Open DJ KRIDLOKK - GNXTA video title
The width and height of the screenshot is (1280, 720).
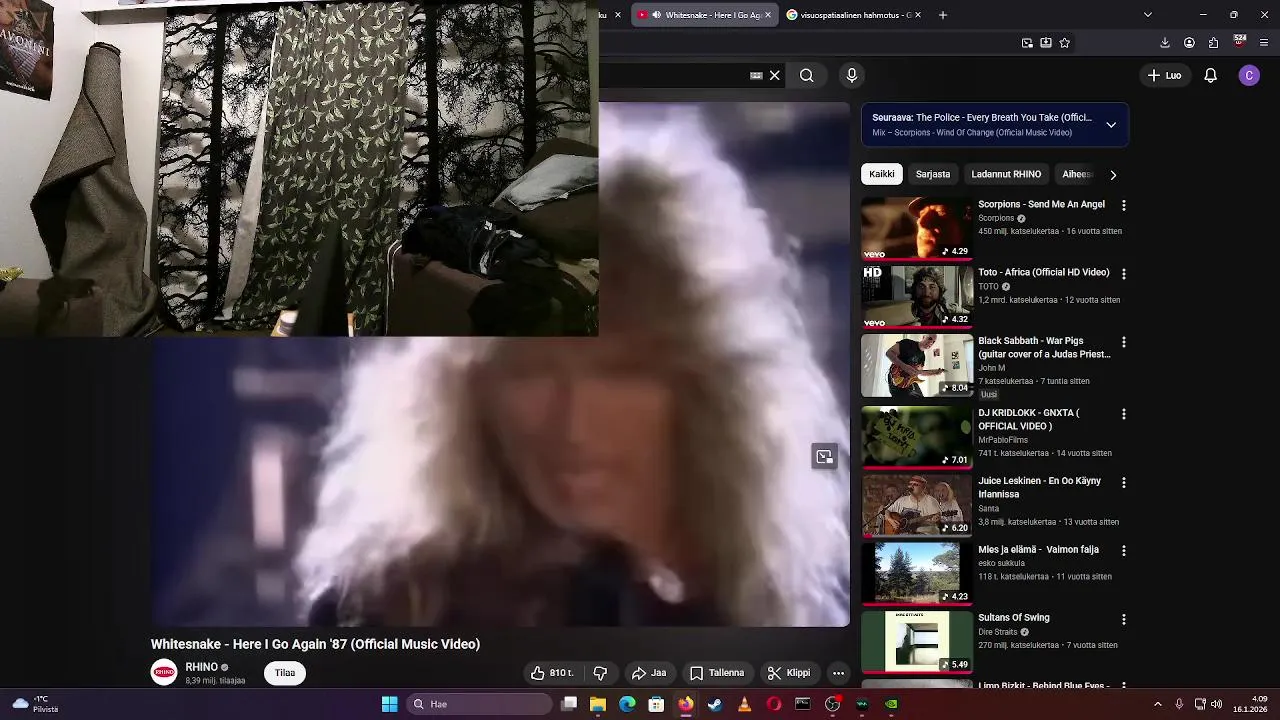pyautogui.click(x=1028, y=419)
